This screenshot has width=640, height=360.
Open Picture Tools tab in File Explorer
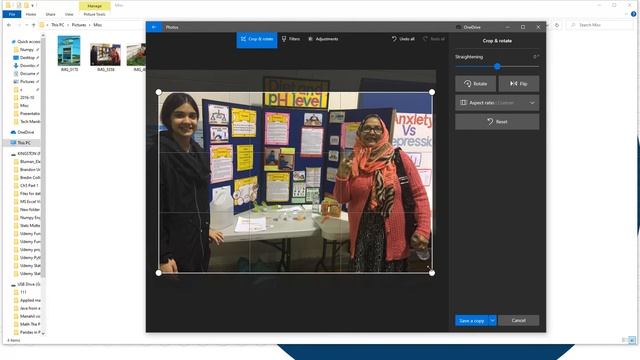point(95,14)
